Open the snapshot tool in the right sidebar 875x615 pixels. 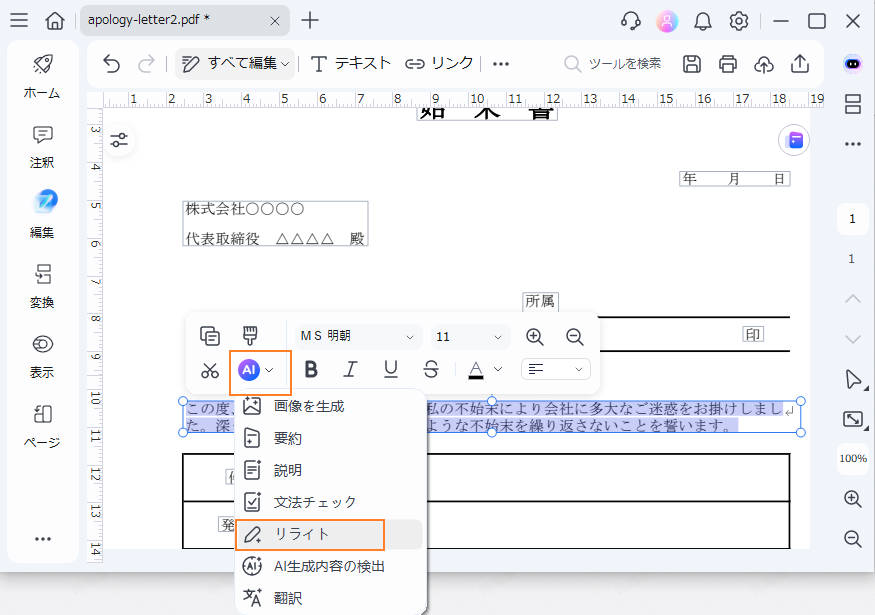point(853,419)
